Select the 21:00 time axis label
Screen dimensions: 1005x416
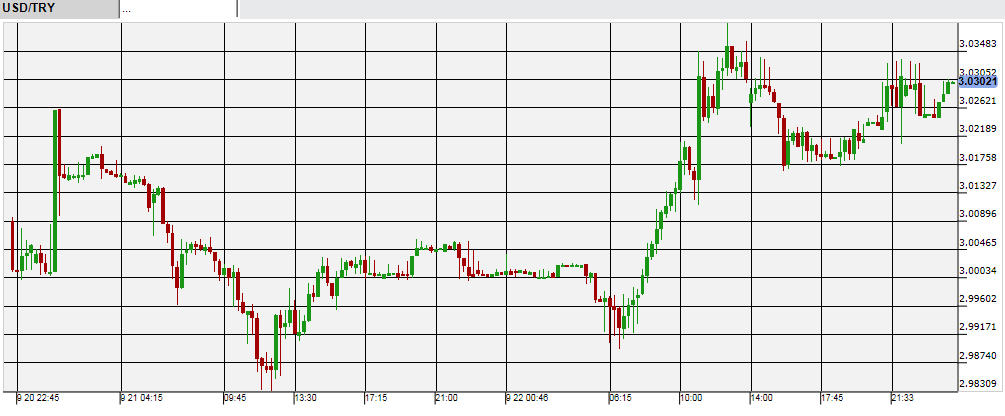(446, 397)
